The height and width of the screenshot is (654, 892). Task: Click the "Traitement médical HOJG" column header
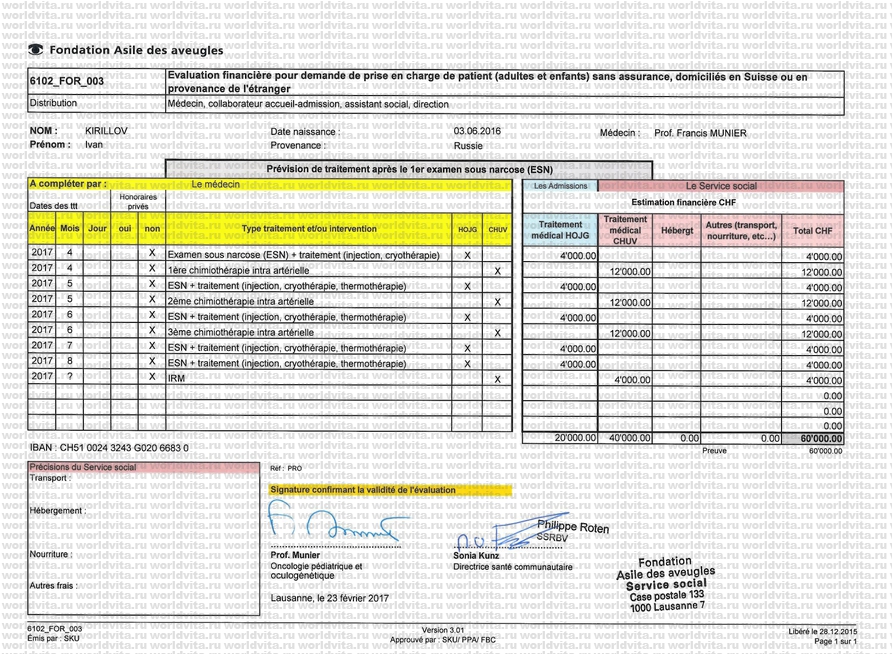560,230
